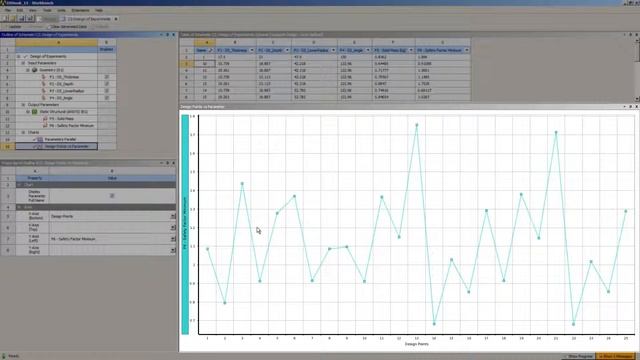Open X-Axis (Bottom) dropdown showing Design Points
Screen dimensions: 640x360
[x=173, y=216]
